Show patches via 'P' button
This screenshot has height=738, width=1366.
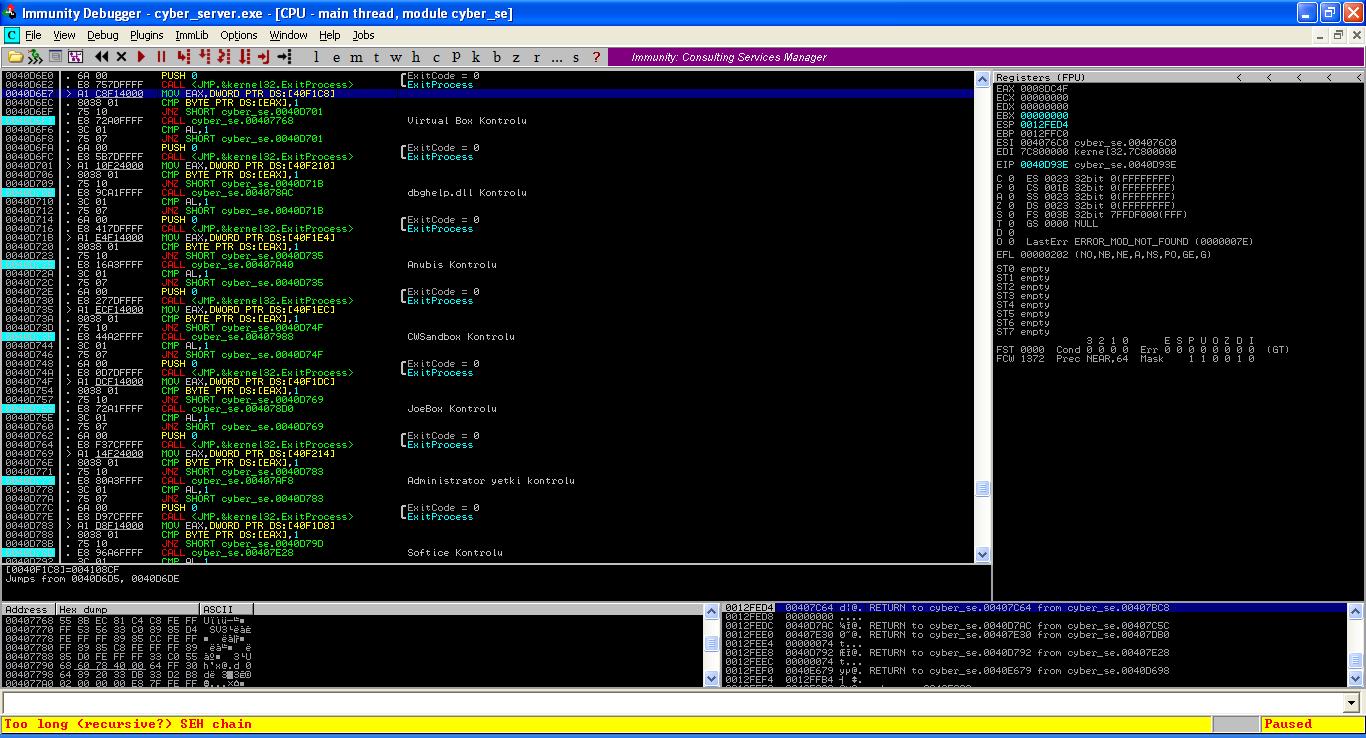tap(456, 57)
